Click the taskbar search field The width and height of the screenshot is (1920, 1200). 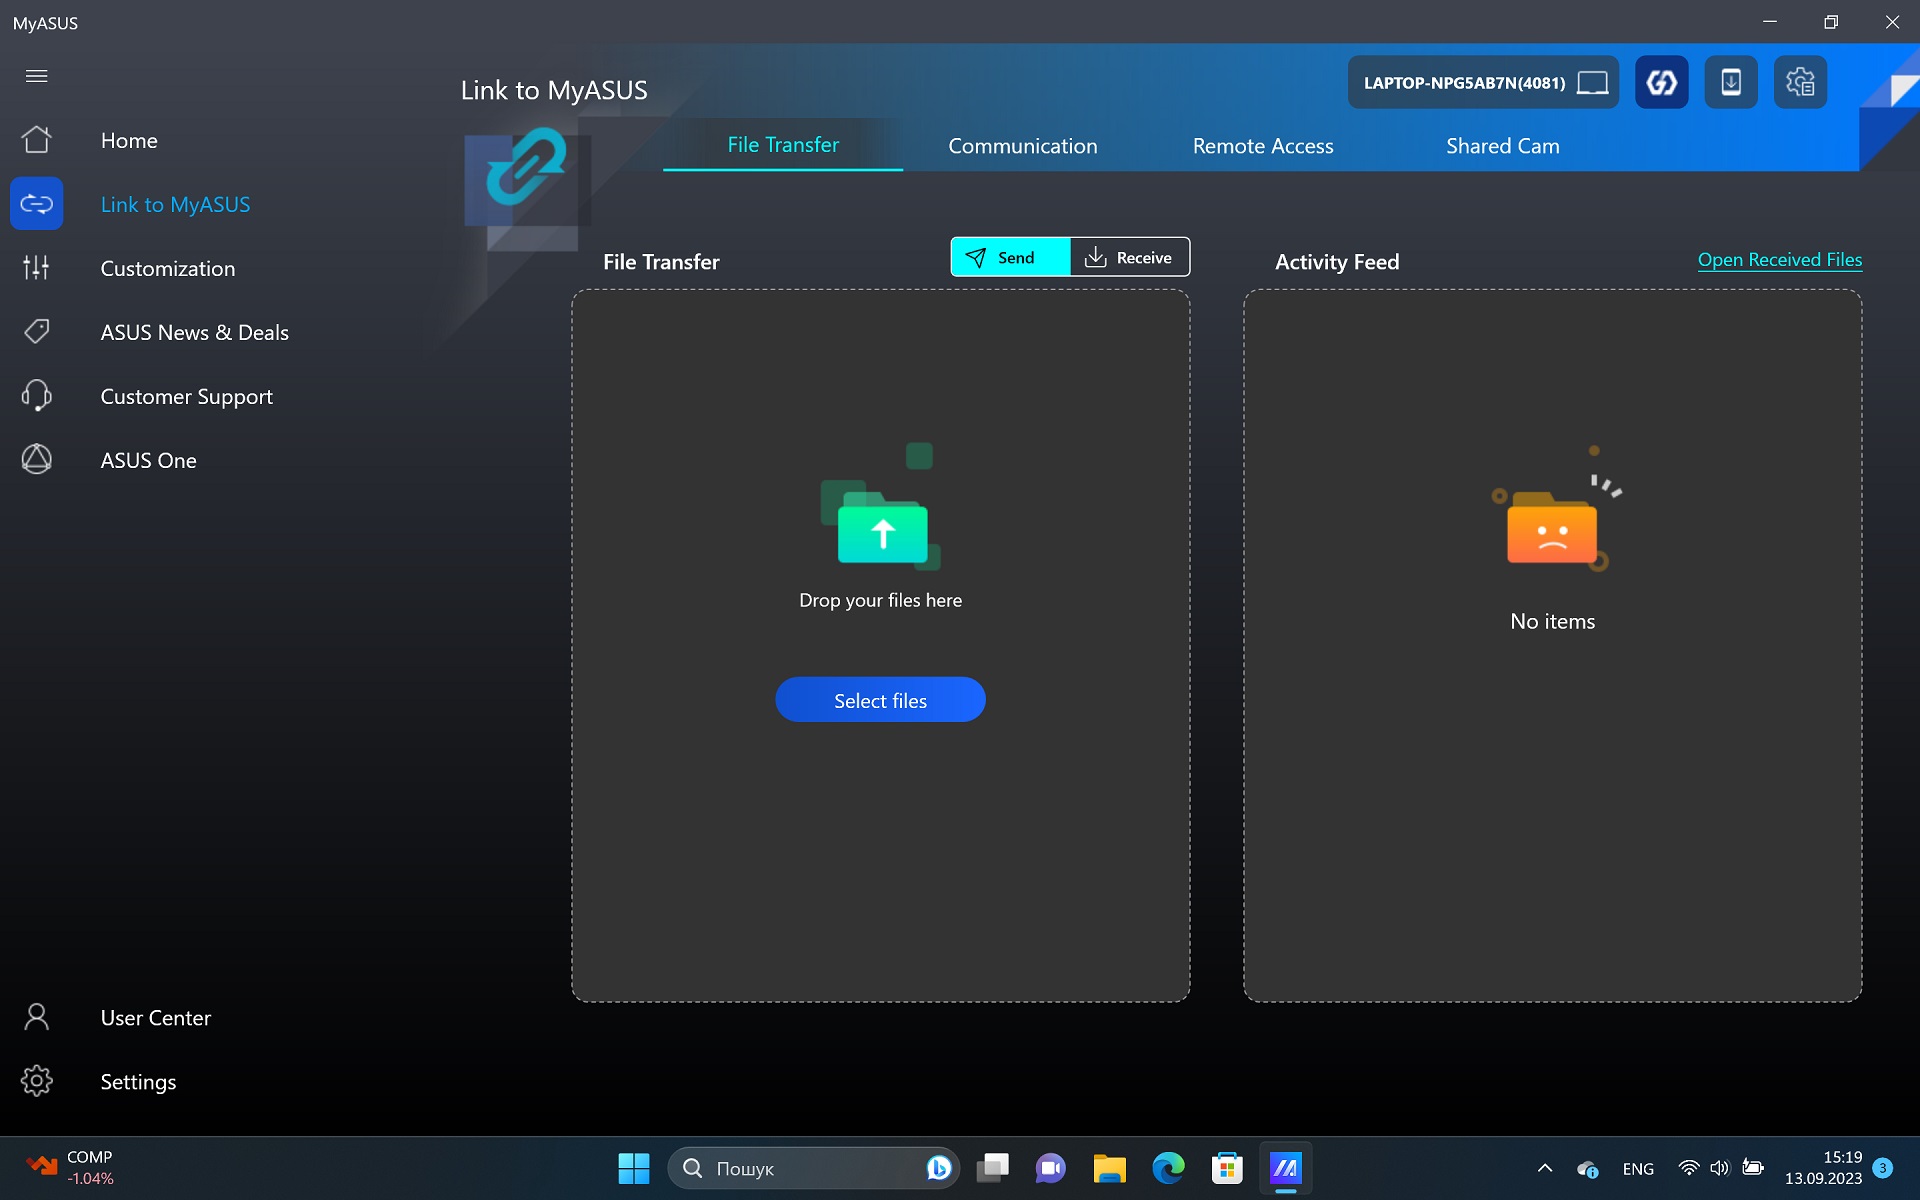pyautogui.click(x=813, y=1168)
